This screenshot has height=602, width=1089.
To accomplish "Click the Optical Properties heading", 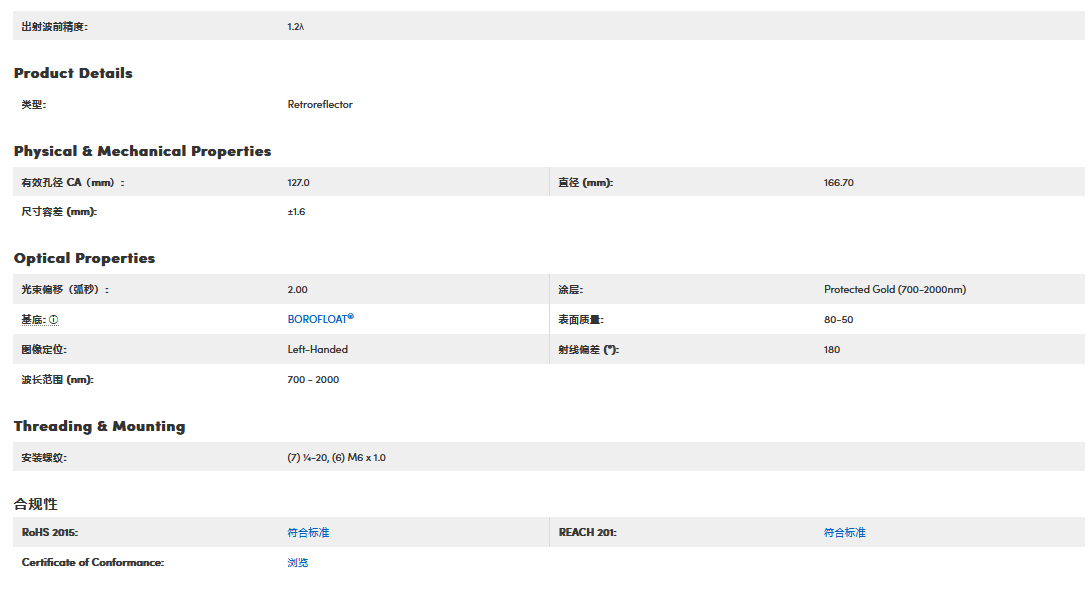I will click(85, 258).
